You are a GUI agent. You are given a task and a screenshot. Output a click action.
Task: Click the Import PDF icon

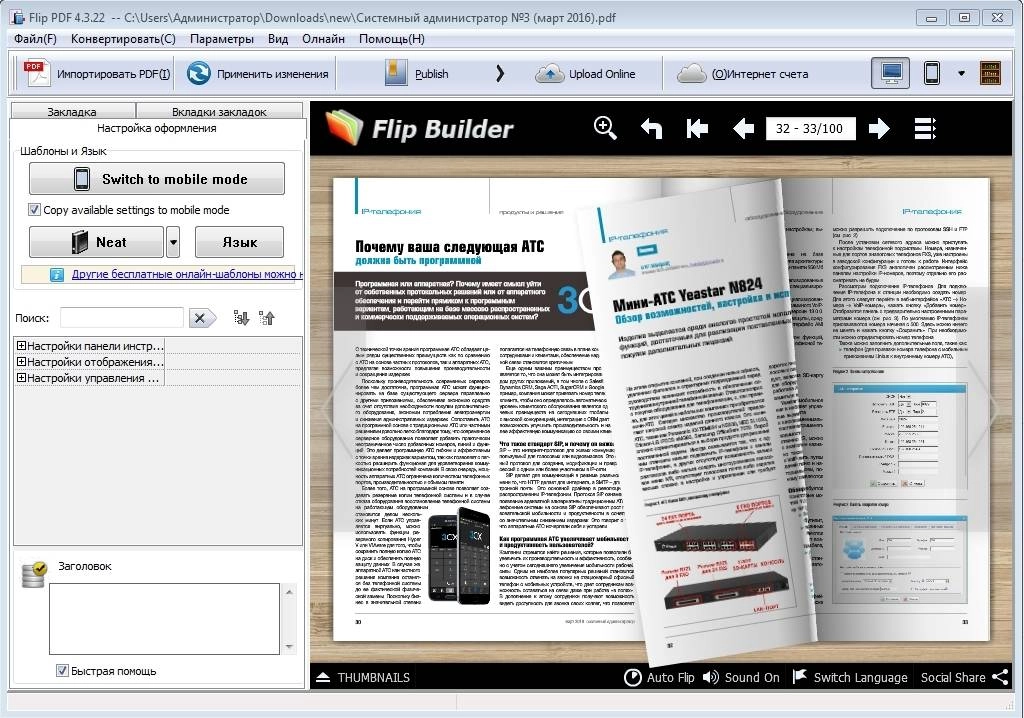point(37,73)
